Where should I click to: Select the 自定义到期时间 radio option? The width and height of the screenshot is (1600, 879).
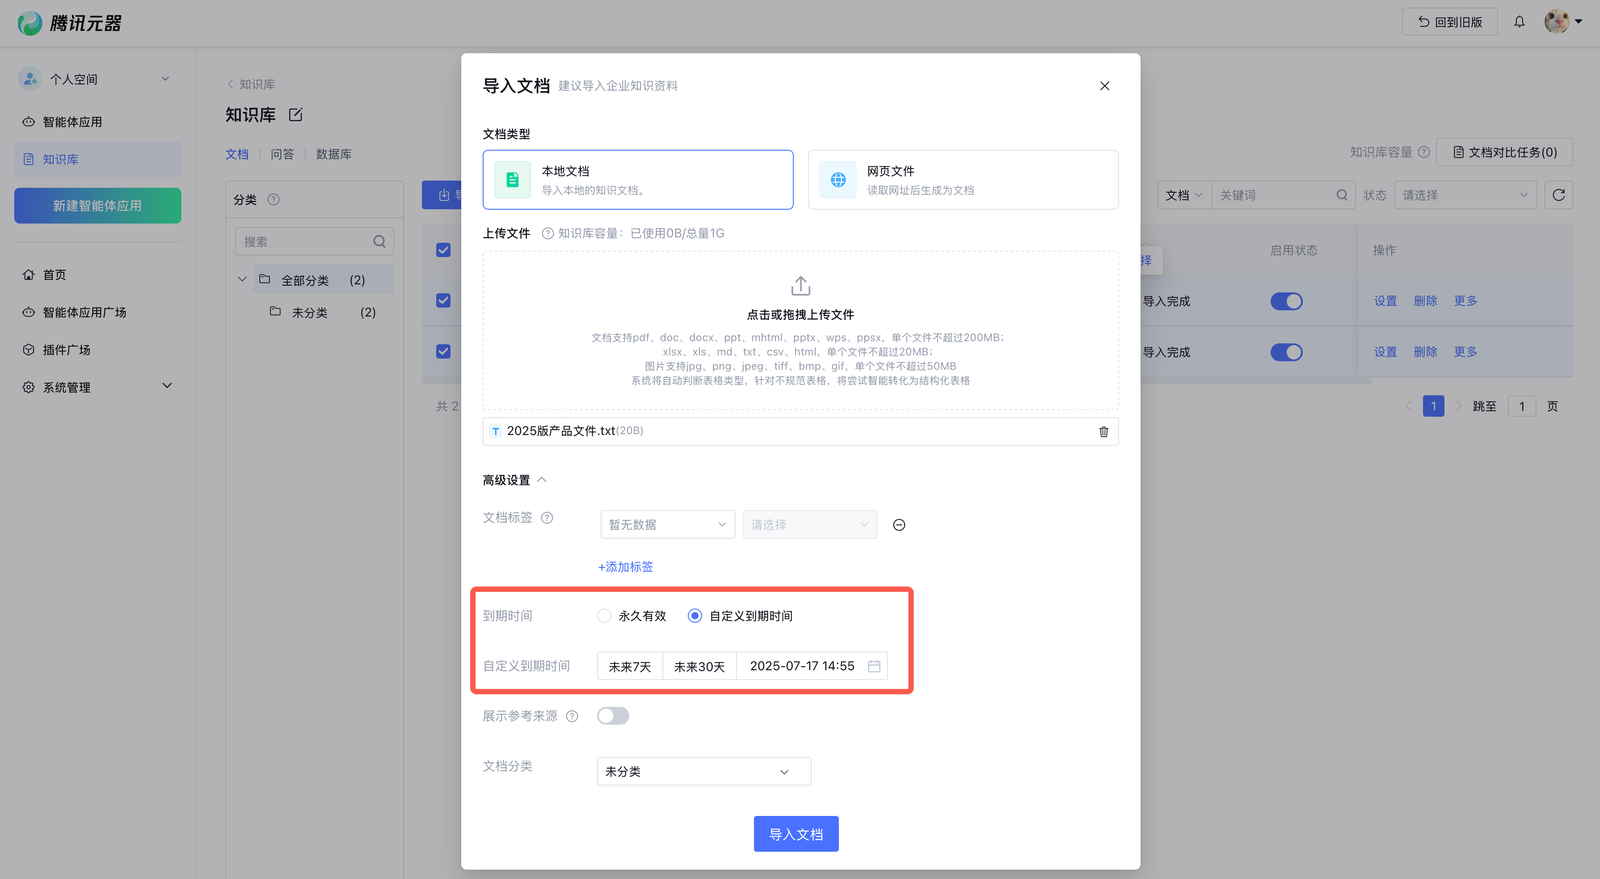click(695, 616)
